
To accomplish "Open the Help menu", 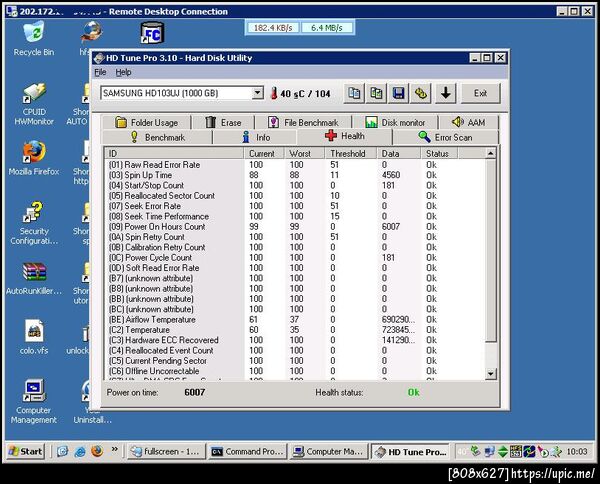I will coord(123,72).
